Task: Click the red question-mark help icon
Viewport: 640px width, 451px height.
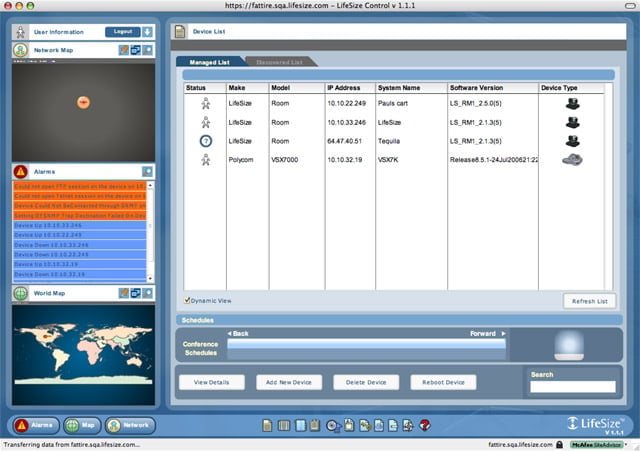Action: (425, 425)
